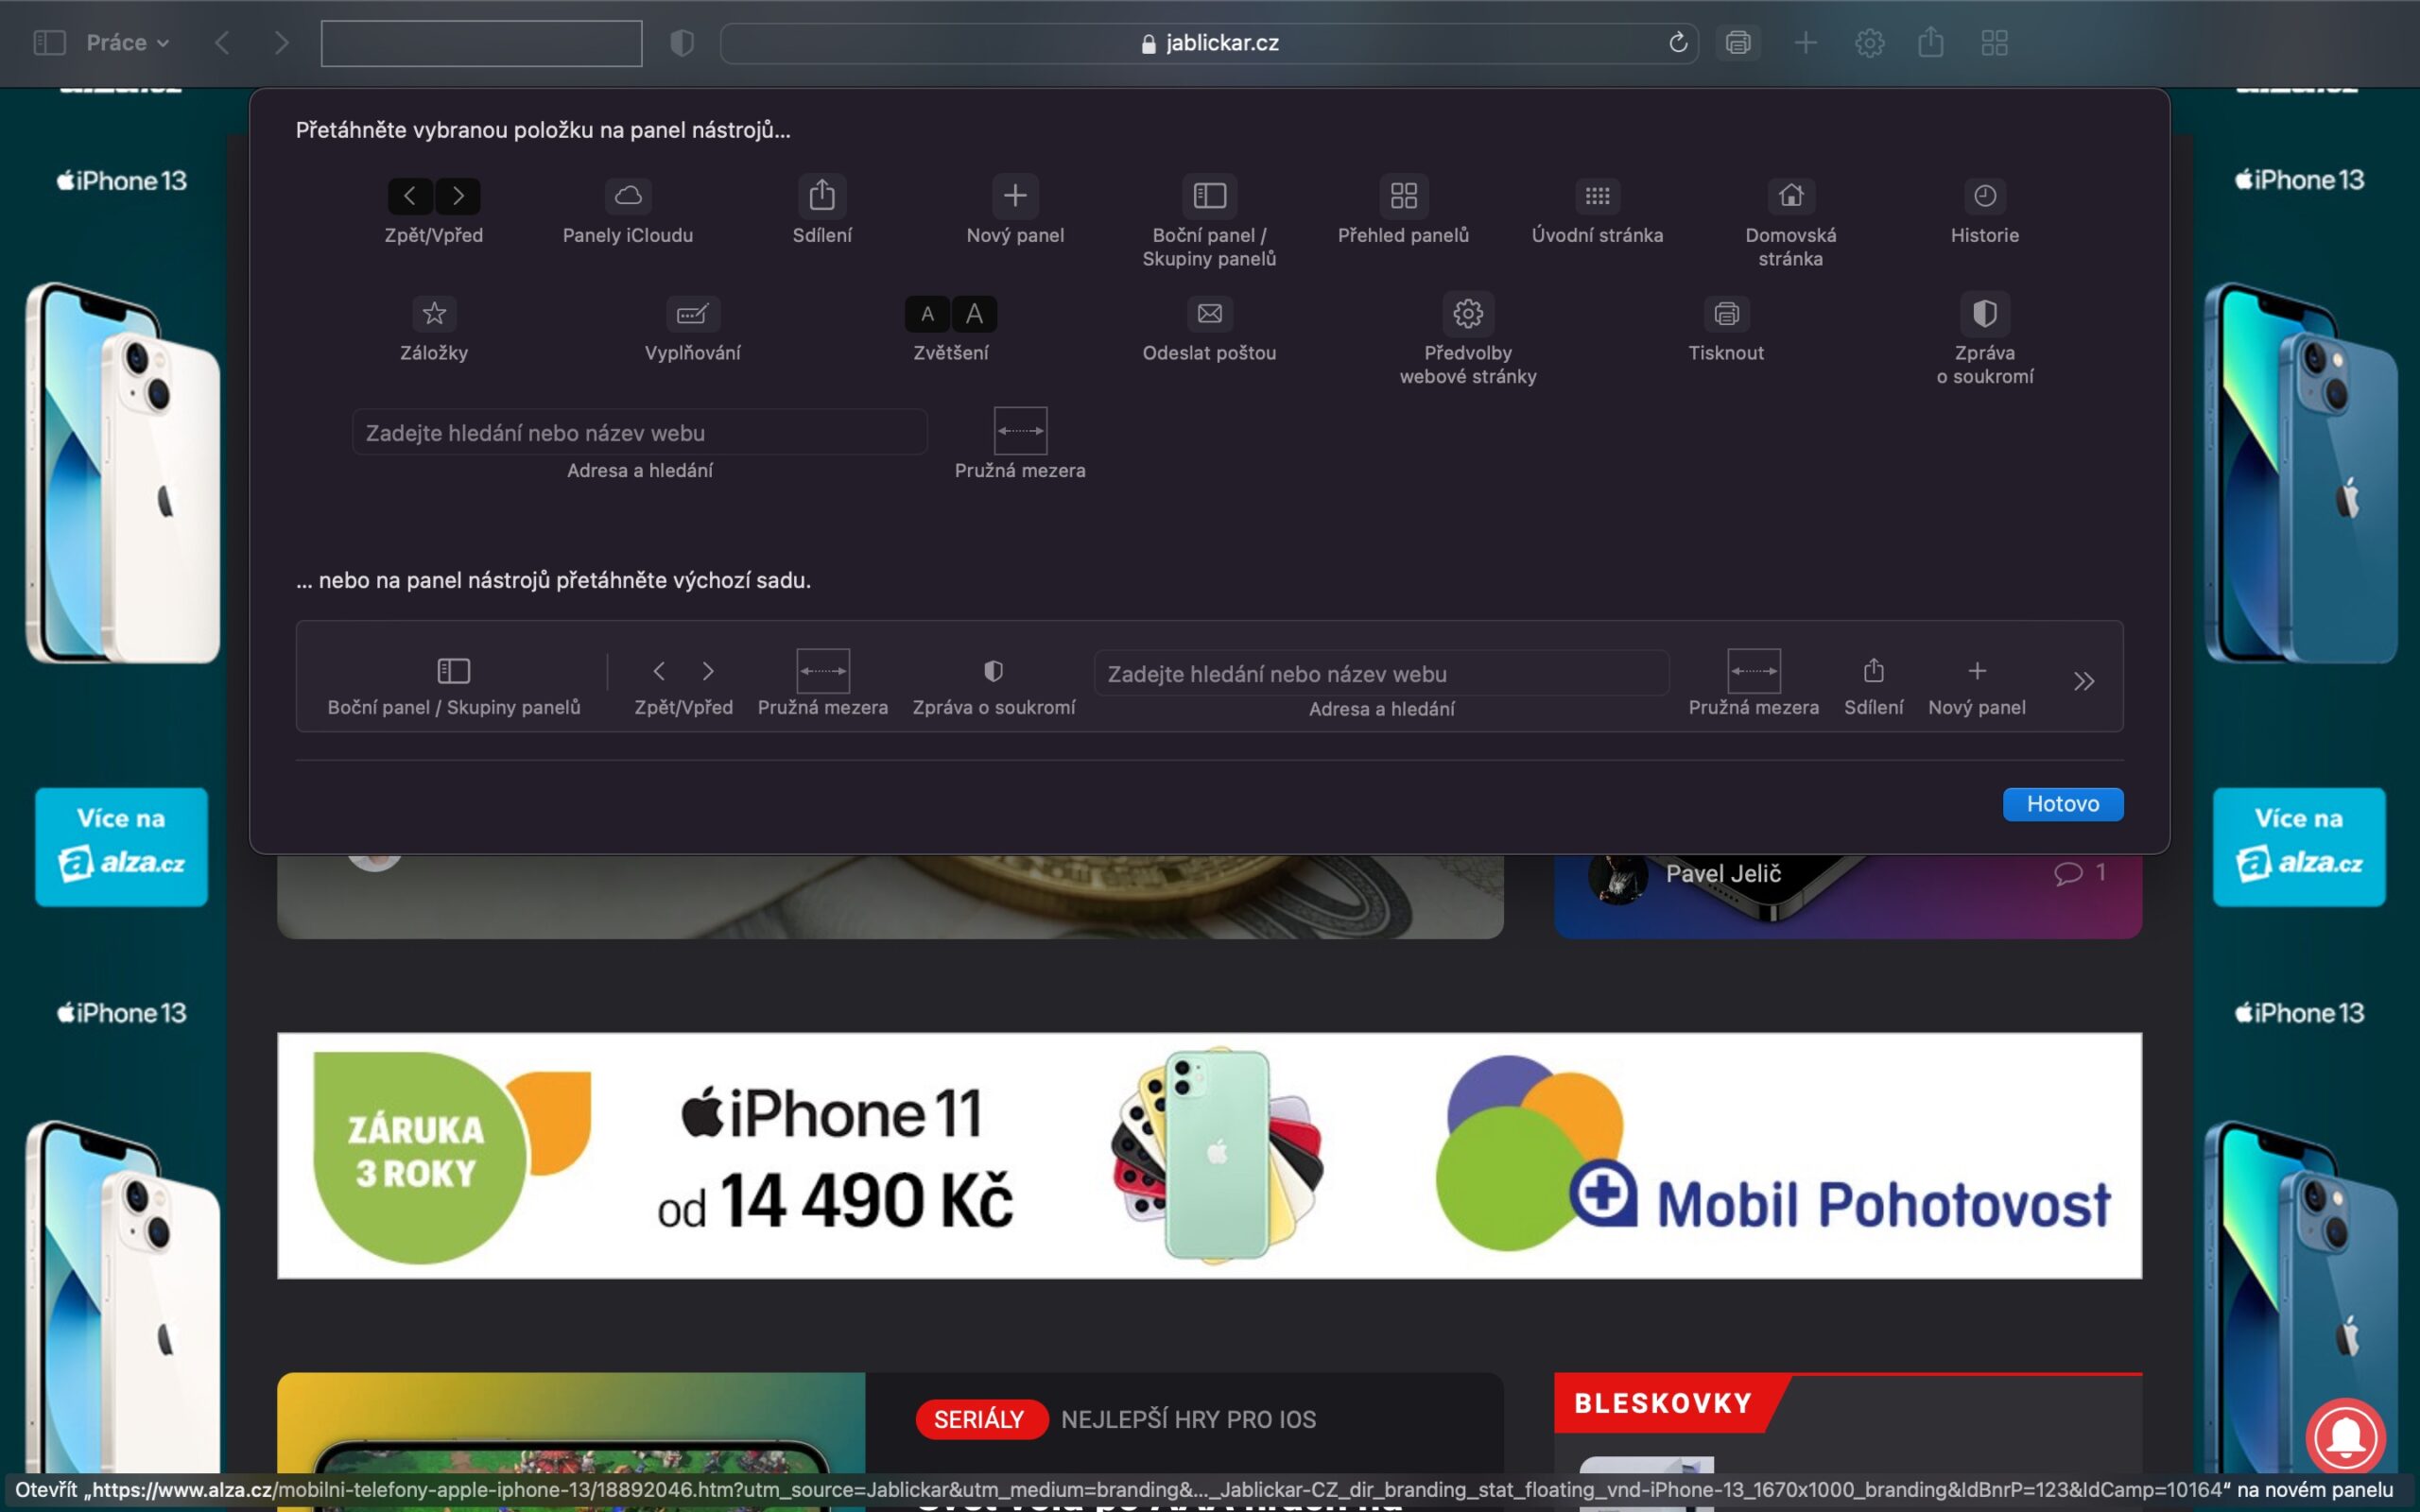Viewport: 2420px width, 1512px height.
Task: Select the Domovská stránka icon
Action: tap(1790, 196)
